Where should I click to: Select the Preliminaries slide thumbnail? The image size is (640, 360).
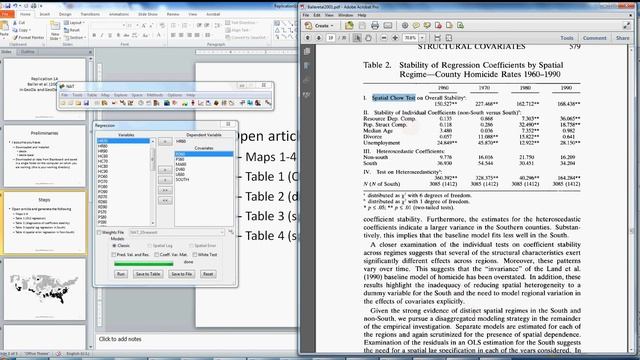(44, 156)
